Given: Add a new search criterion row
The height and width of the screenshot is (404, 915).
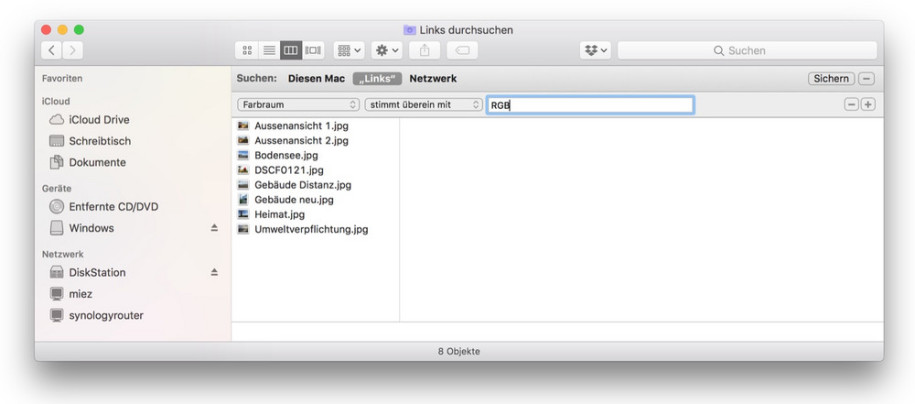Looking at the screenshot, I should coord(868,105).
